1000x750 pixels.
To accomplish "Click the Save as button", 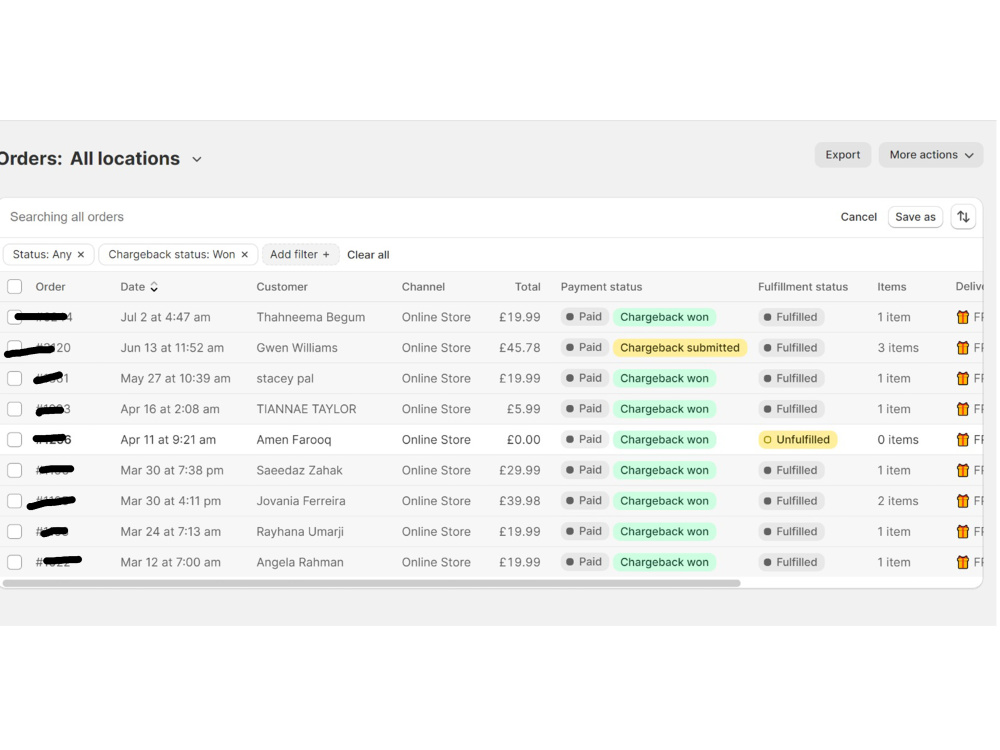I will click(915, 217).
